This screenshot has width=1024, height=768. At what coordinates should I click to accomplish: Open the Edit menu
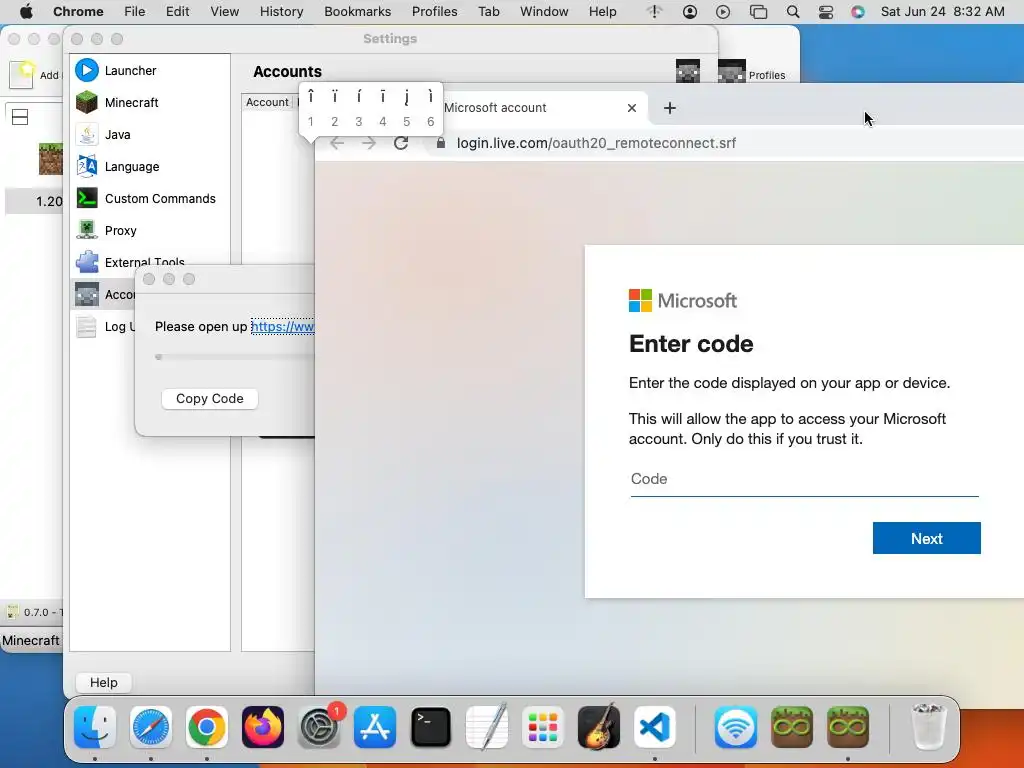[177, 12]
